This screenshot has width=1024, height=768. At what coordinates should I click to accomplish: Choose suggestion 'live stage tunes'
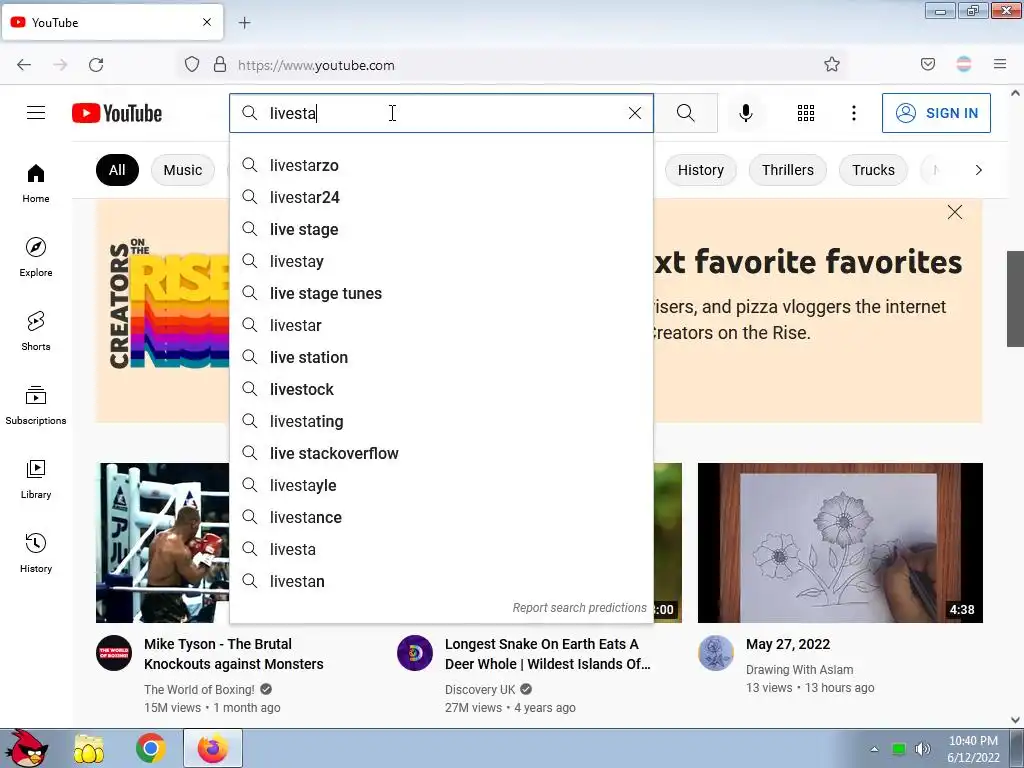(x=441, y=293)
